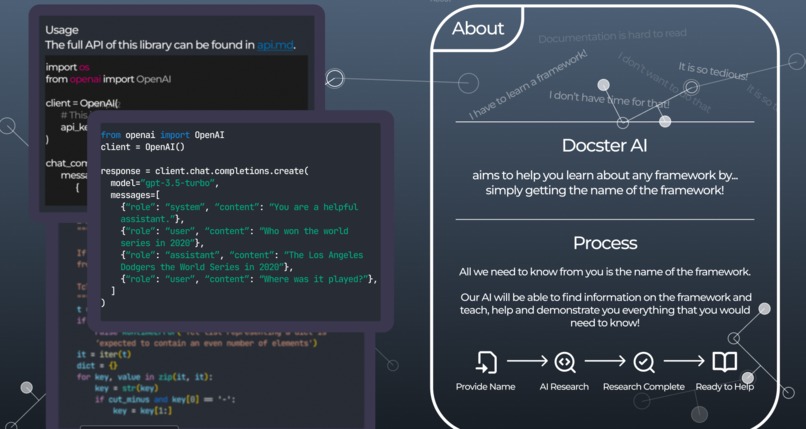Click "for key, value in zip(it, it):" line
The width and height of the screenshot is (806, 429).
144,377
